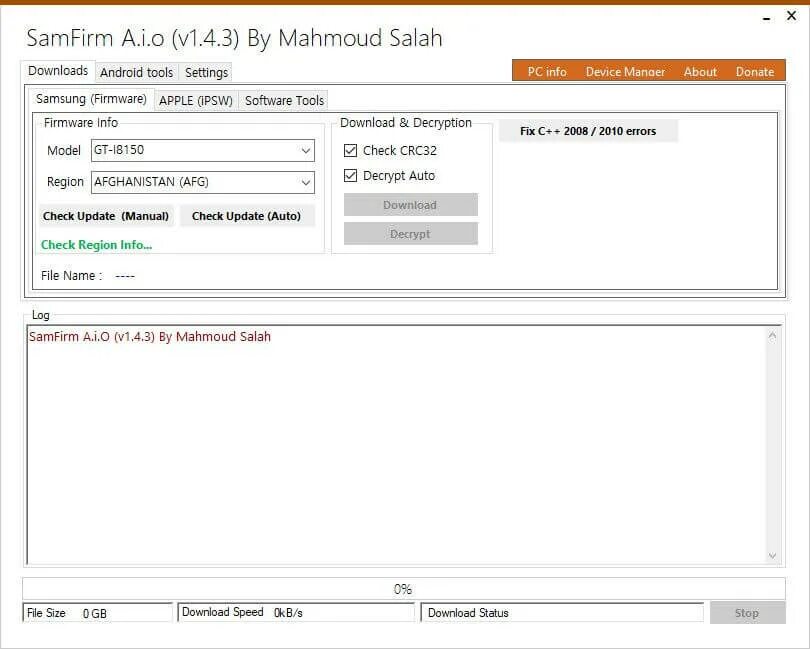The height and width of the screenshot is (649, 810).
Task: Click the AFGHANISTAN (AFG) region field
Action: tap(202, 182)
